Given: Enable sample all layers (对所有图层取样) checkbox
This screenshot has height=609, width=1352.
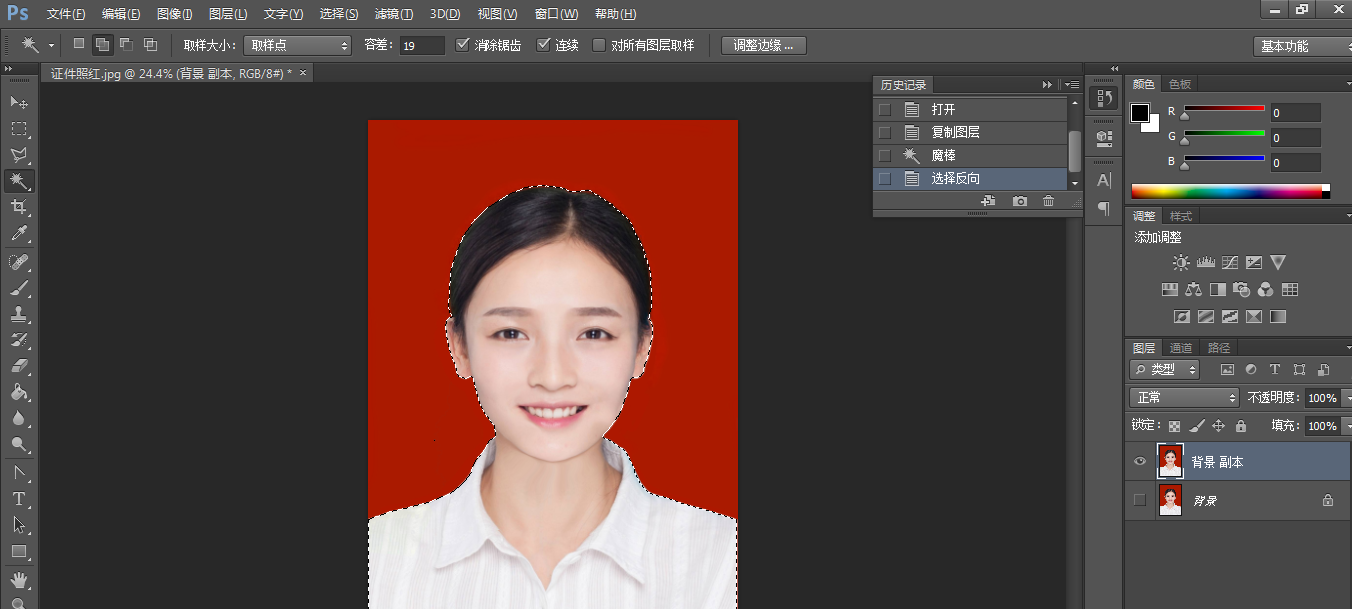Looking at the screenshot, I should click(599, 45).
